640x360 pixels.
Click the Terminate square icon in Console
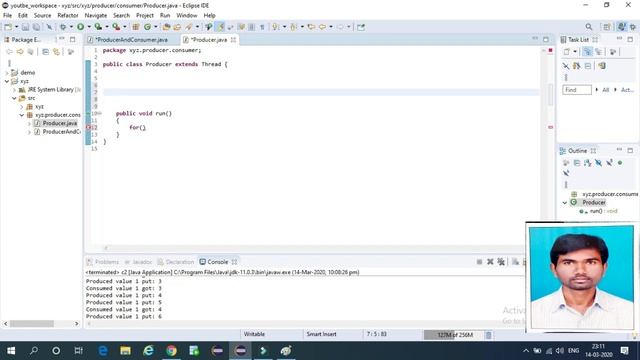479,262
